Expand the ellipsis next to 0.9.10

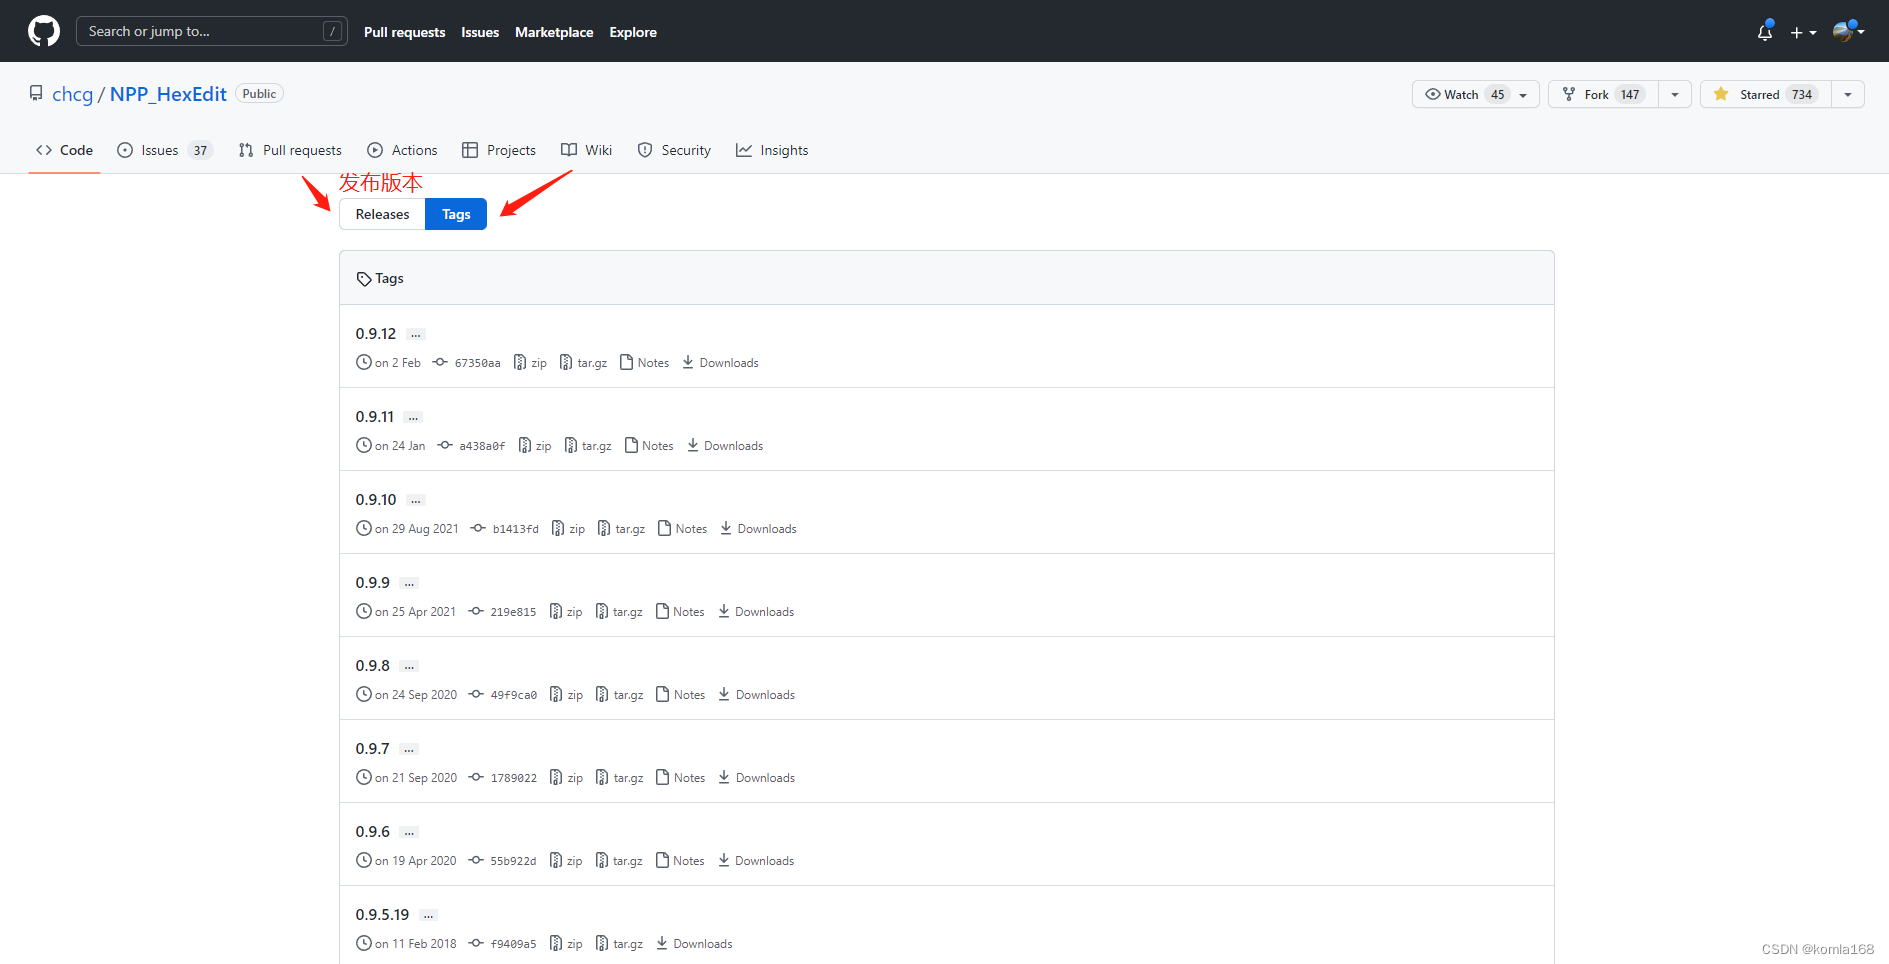pos(416,501)
